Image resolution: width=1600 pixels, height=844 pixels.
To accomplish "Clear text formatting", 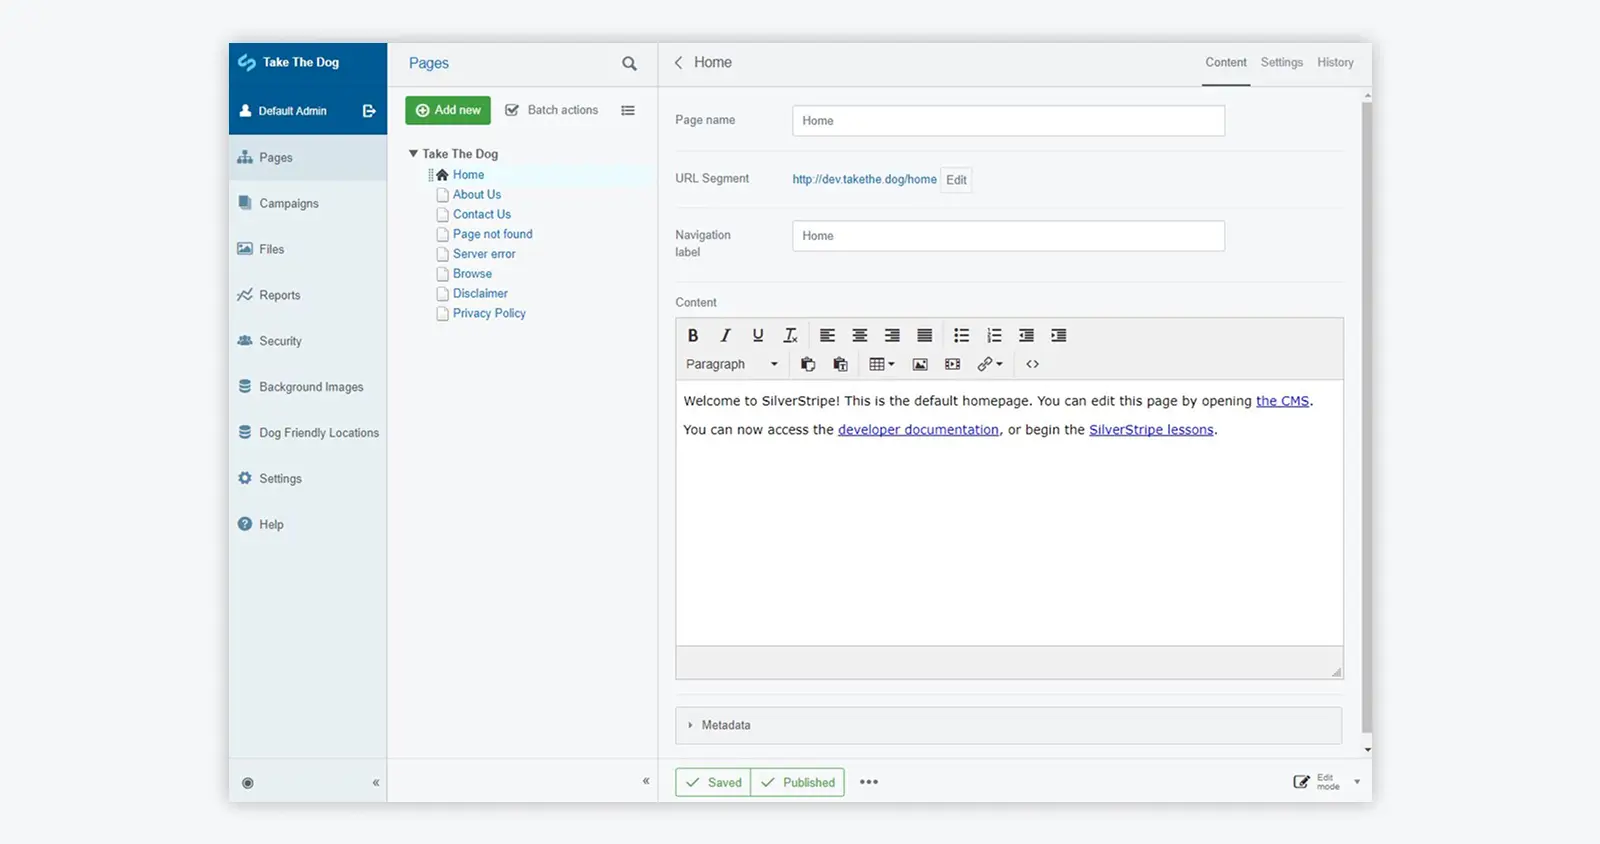I will click(x=790, y=336).
